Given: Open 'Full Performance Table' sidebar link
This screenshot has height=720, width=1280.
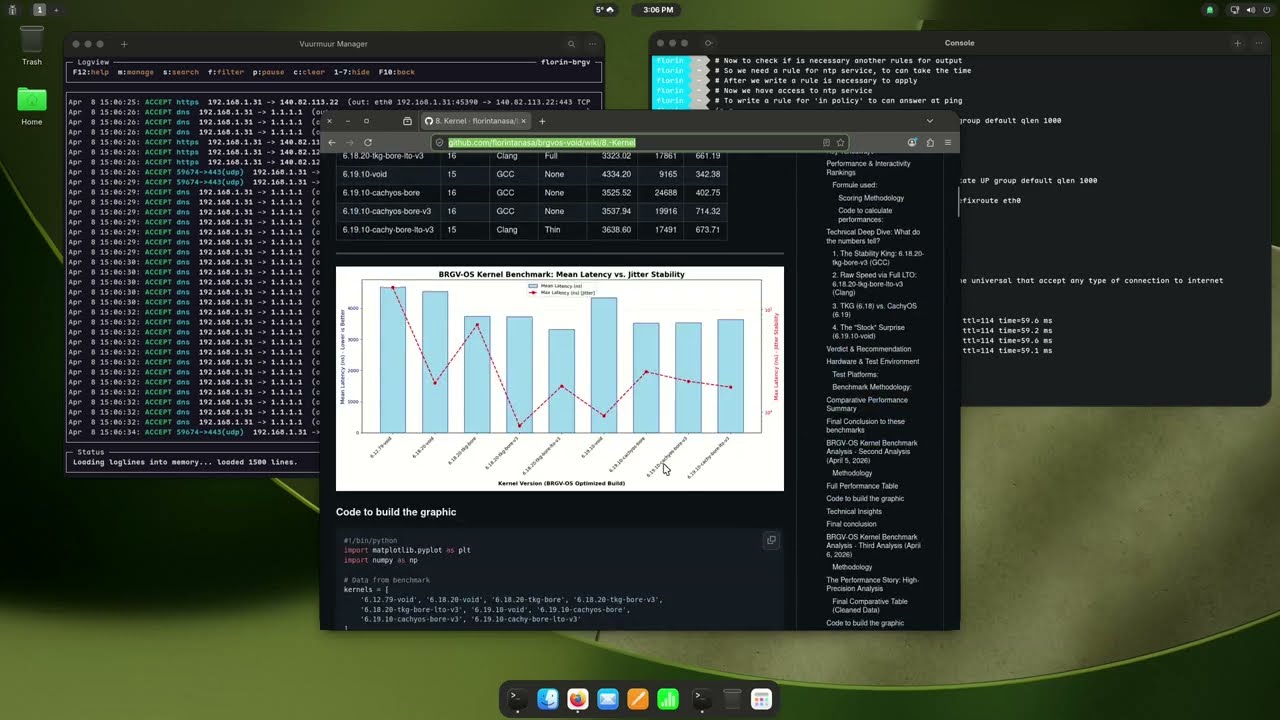Looking at the screenshot, I should [862, 486].
